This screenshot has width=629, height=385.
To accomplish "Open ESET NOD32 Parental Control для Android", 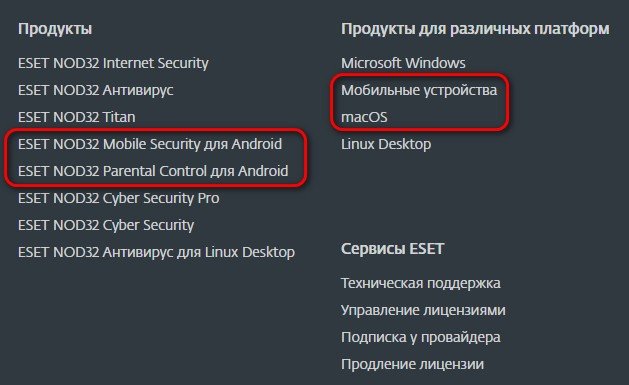I will 153,172.
